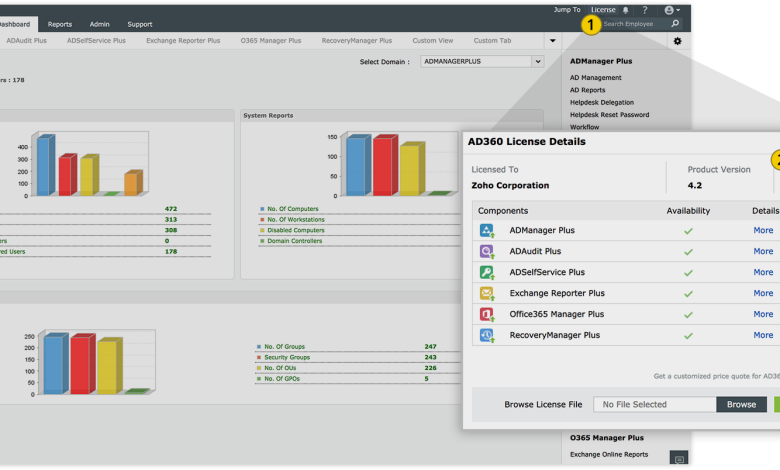Click the Search Employee field
Screen dimensions: 780x470
[x=634, y=24]
